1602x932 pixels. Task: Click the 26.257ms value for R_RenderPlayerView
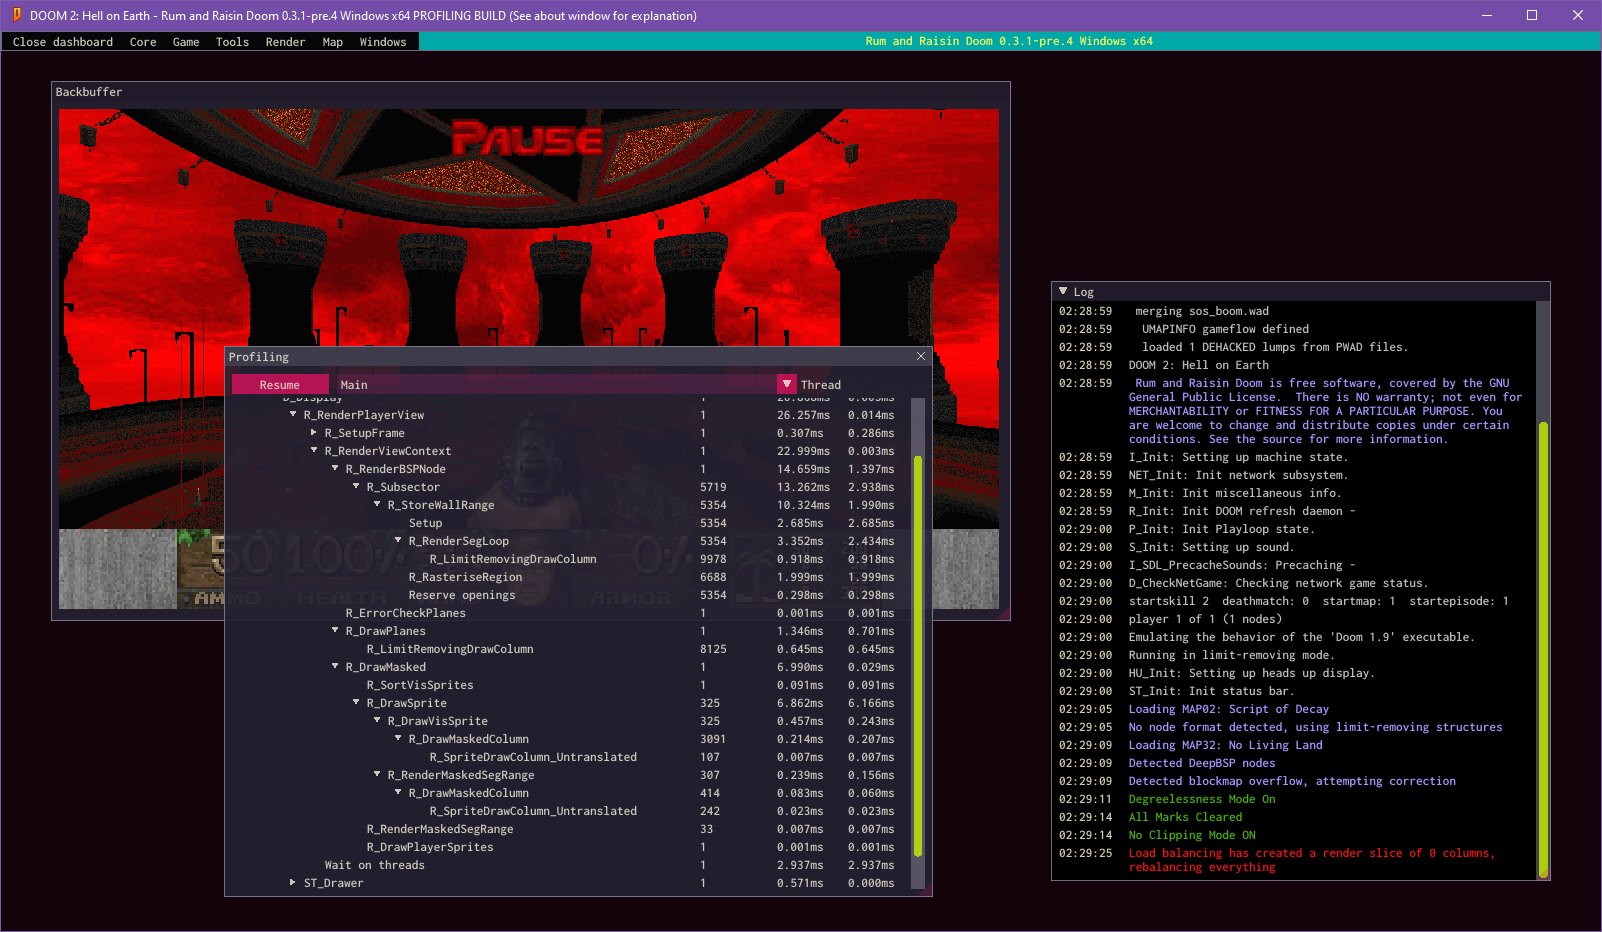[803, 415]
